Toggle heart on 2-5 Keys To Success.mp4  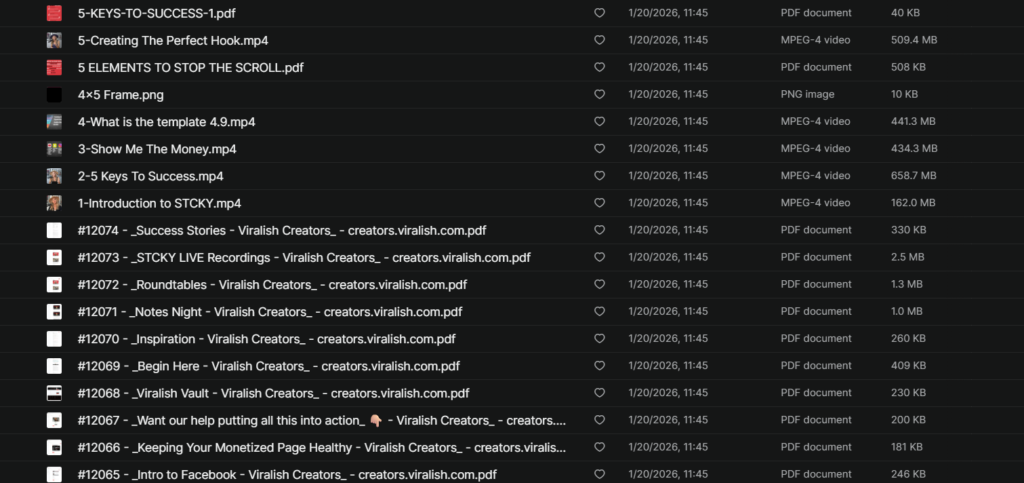pos(599,176)
